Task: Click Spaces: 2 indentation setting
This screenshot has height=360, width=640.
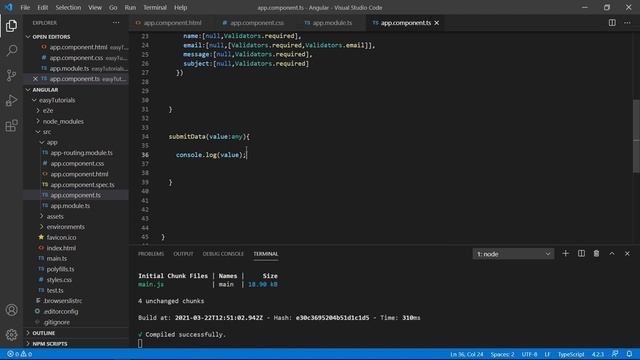Action: coord(502,354)
